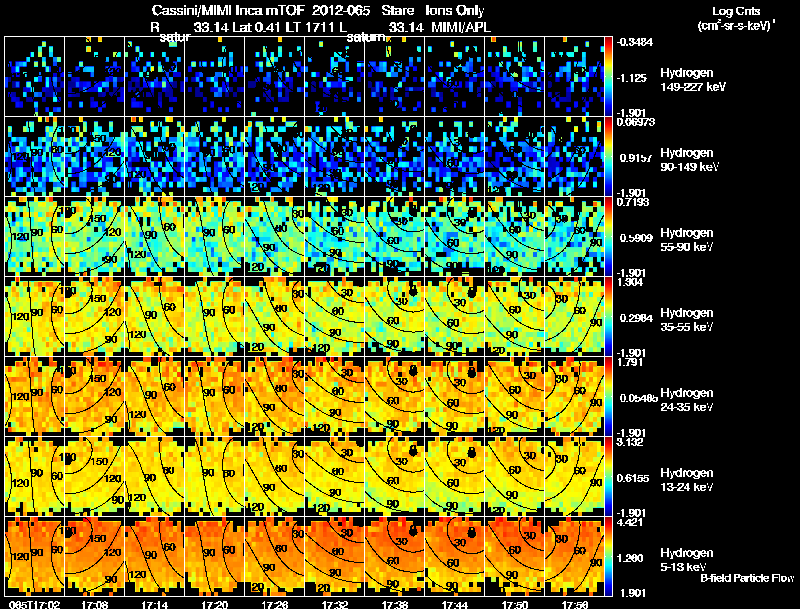Image resolution: width=800 pixels, height=609 pixels.
Task: Open the 24-35 keV panel at 17:50
Action: tap(515, 396)
